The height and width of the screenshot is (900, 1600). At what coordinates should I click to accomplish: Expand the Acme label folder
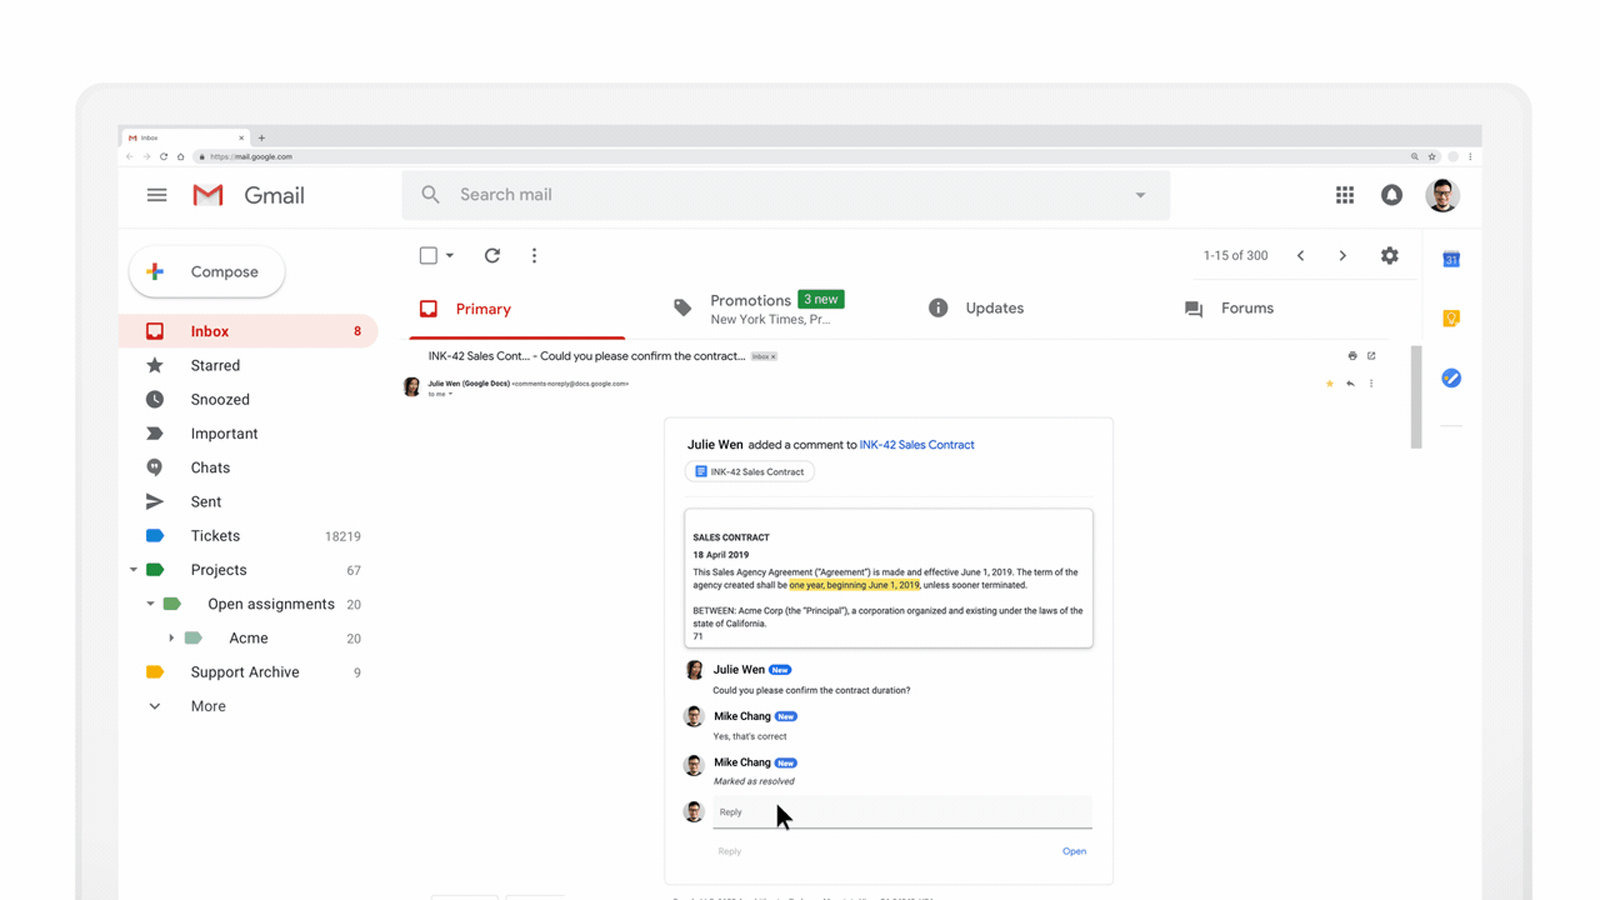pos(171,638)
